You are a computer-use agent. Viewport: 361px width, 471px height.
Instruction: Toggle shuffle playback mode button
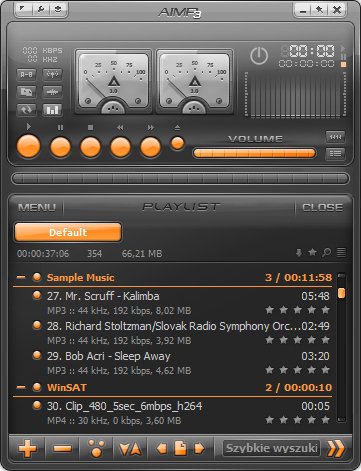point(26,92)
